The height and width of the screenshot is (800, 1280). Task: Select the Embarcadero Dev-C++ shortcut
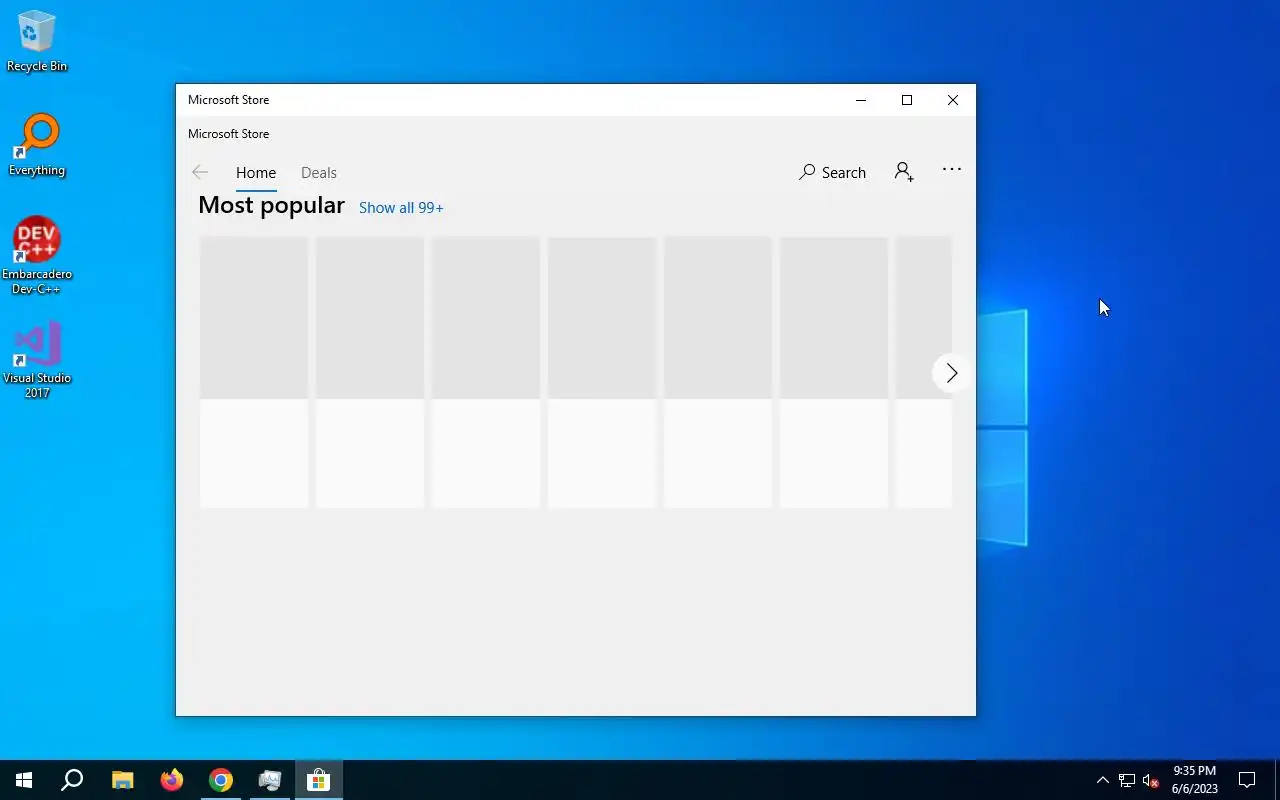[37, 256]
